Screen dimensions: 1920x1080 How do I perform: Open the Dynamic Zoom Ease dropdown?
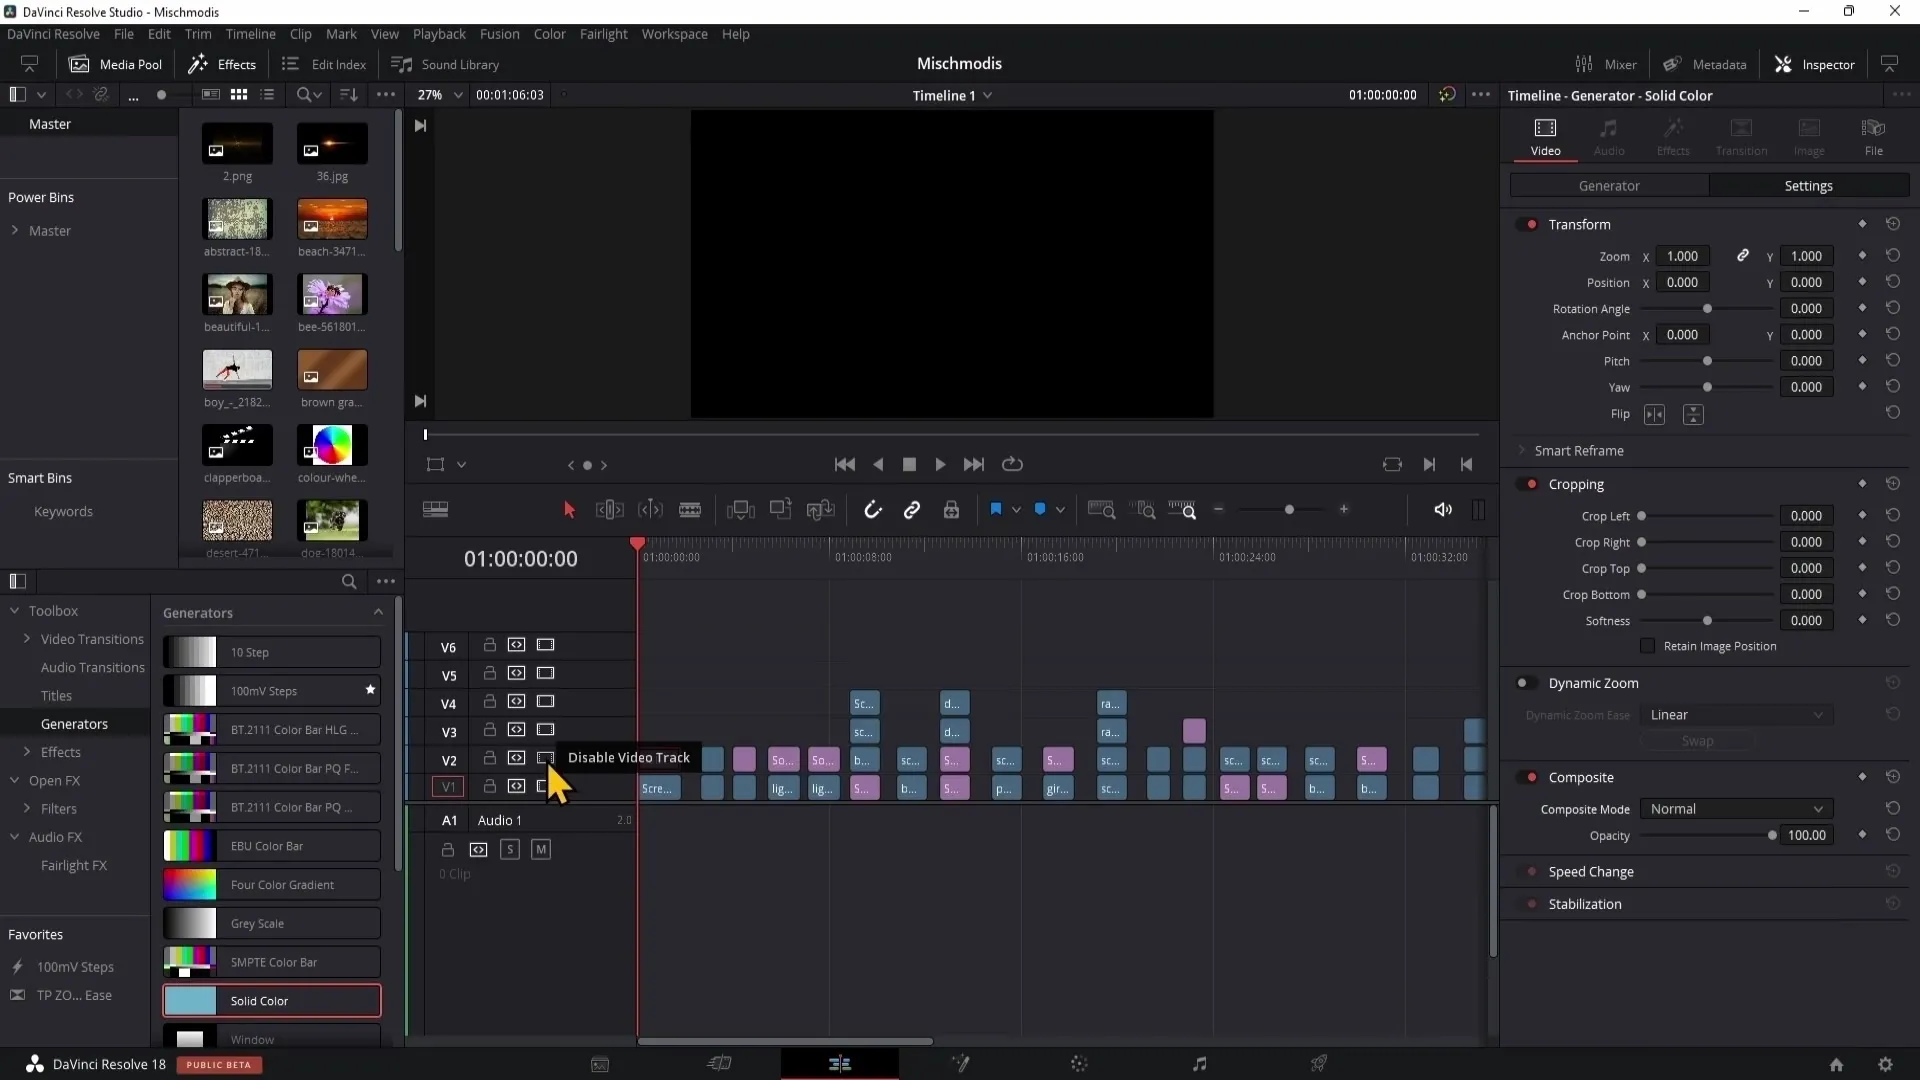click(x=1735, y=713)
